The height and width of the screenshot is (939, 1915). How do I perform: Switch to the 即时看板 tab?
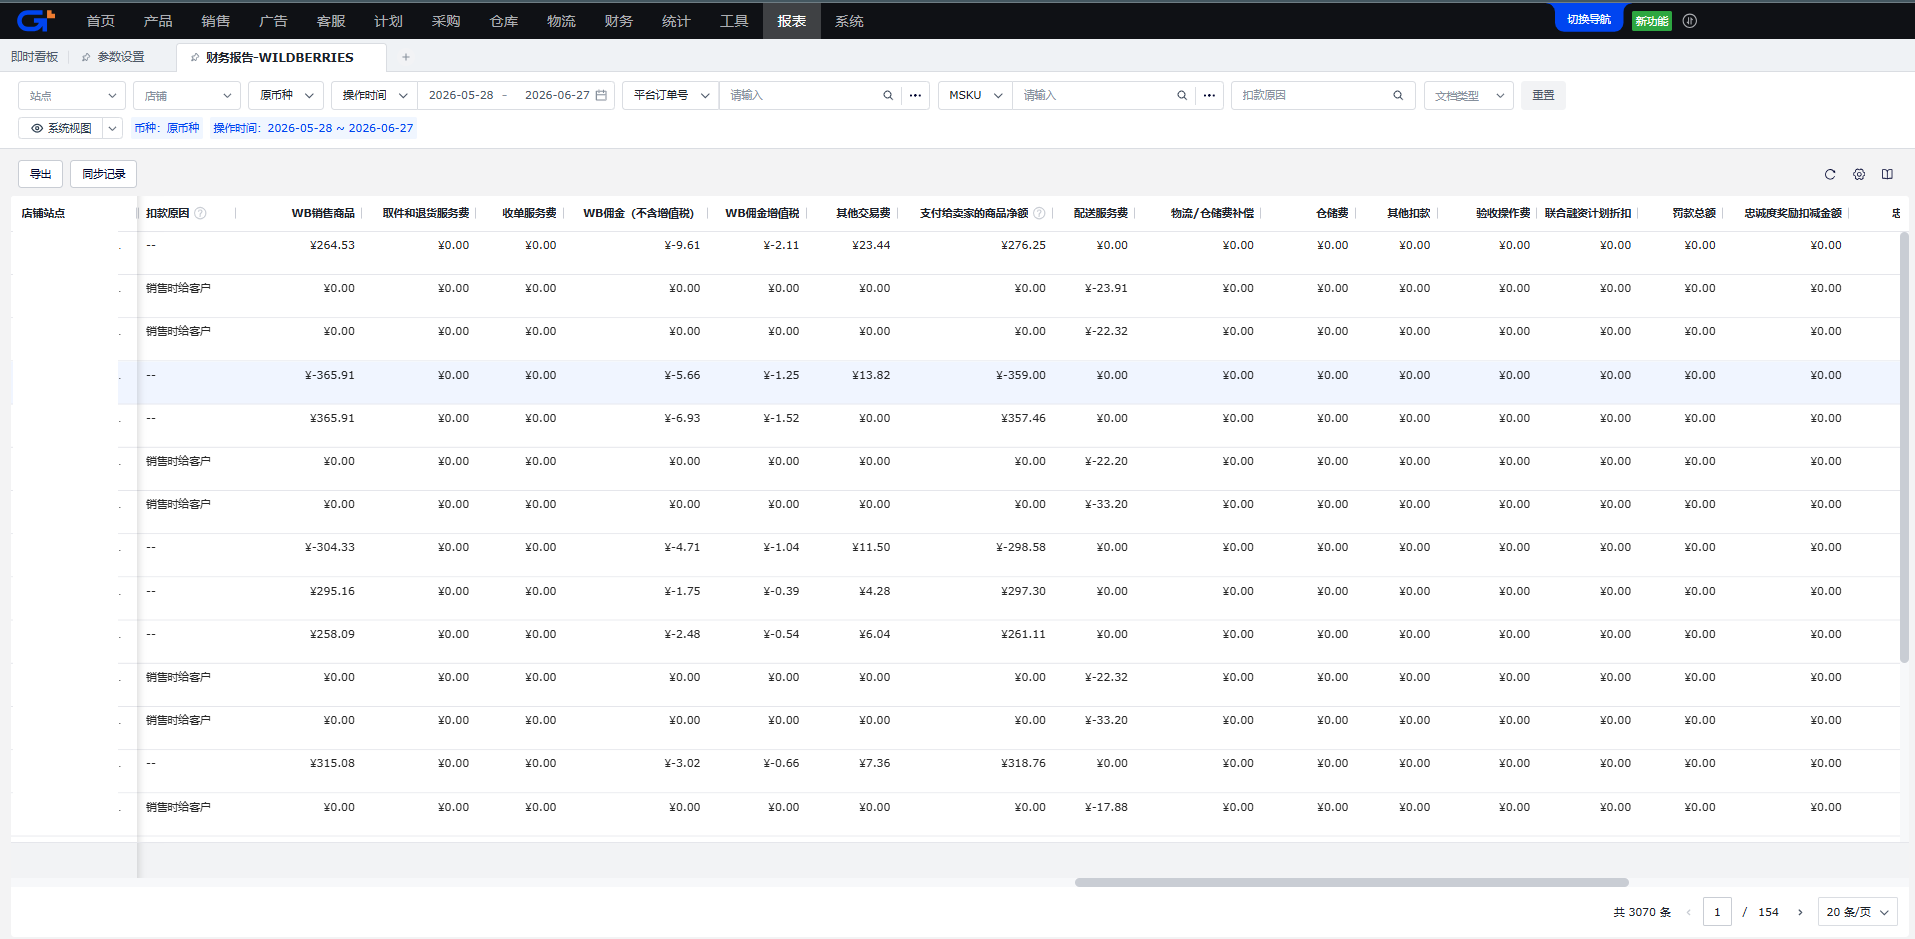pyautogui.click(x=35, y=57)
